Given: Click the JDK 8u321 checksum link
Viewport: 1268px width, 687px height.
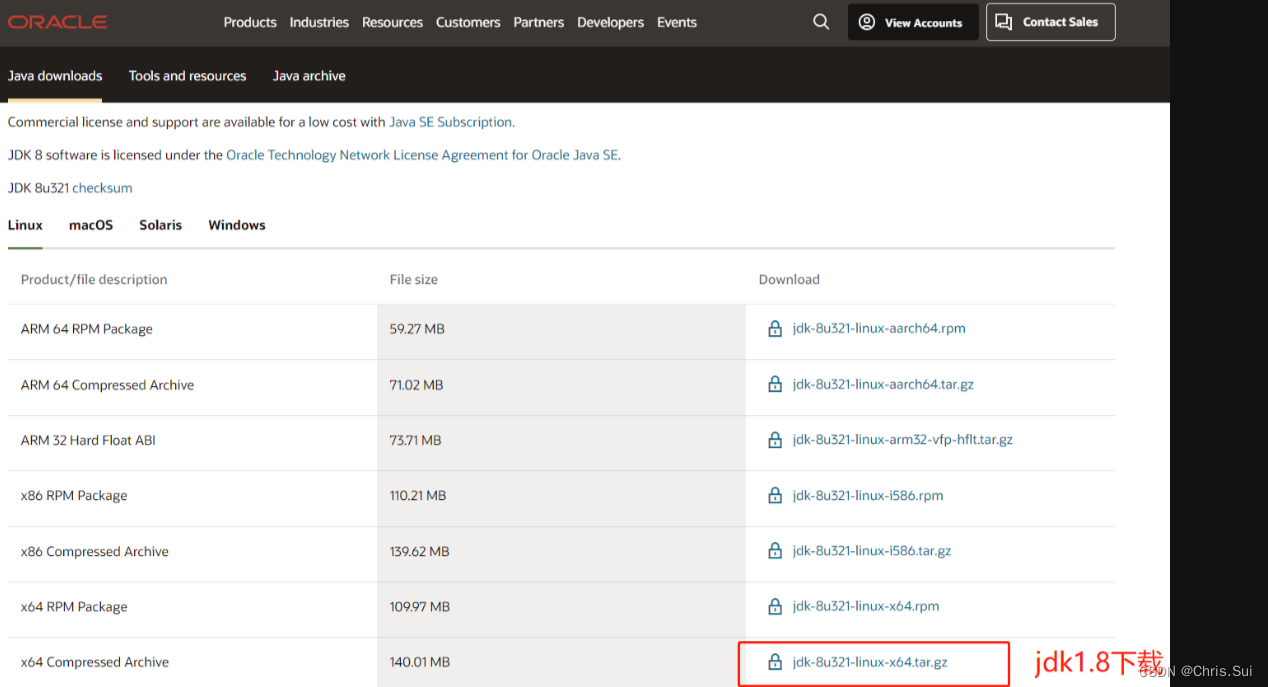Looking at the screenshot, I should (102, 187).
